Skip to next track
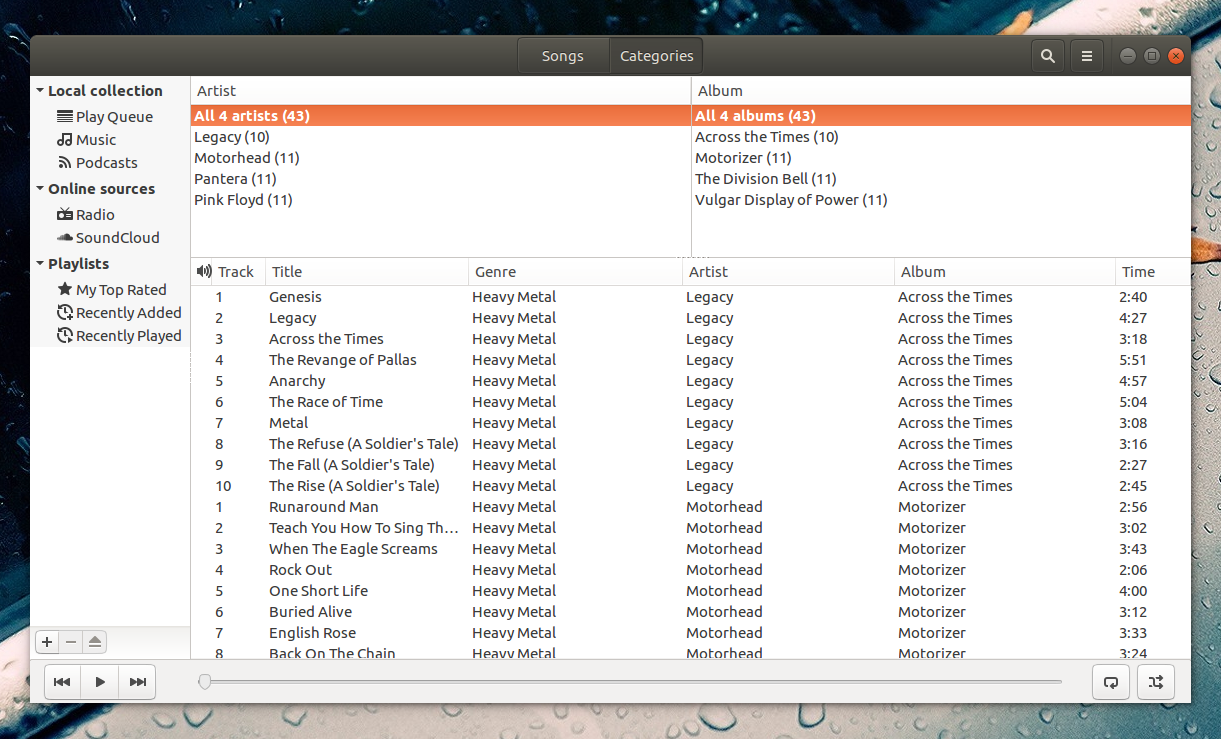Screen dimensions: 1221x739 tap(138, 682)
